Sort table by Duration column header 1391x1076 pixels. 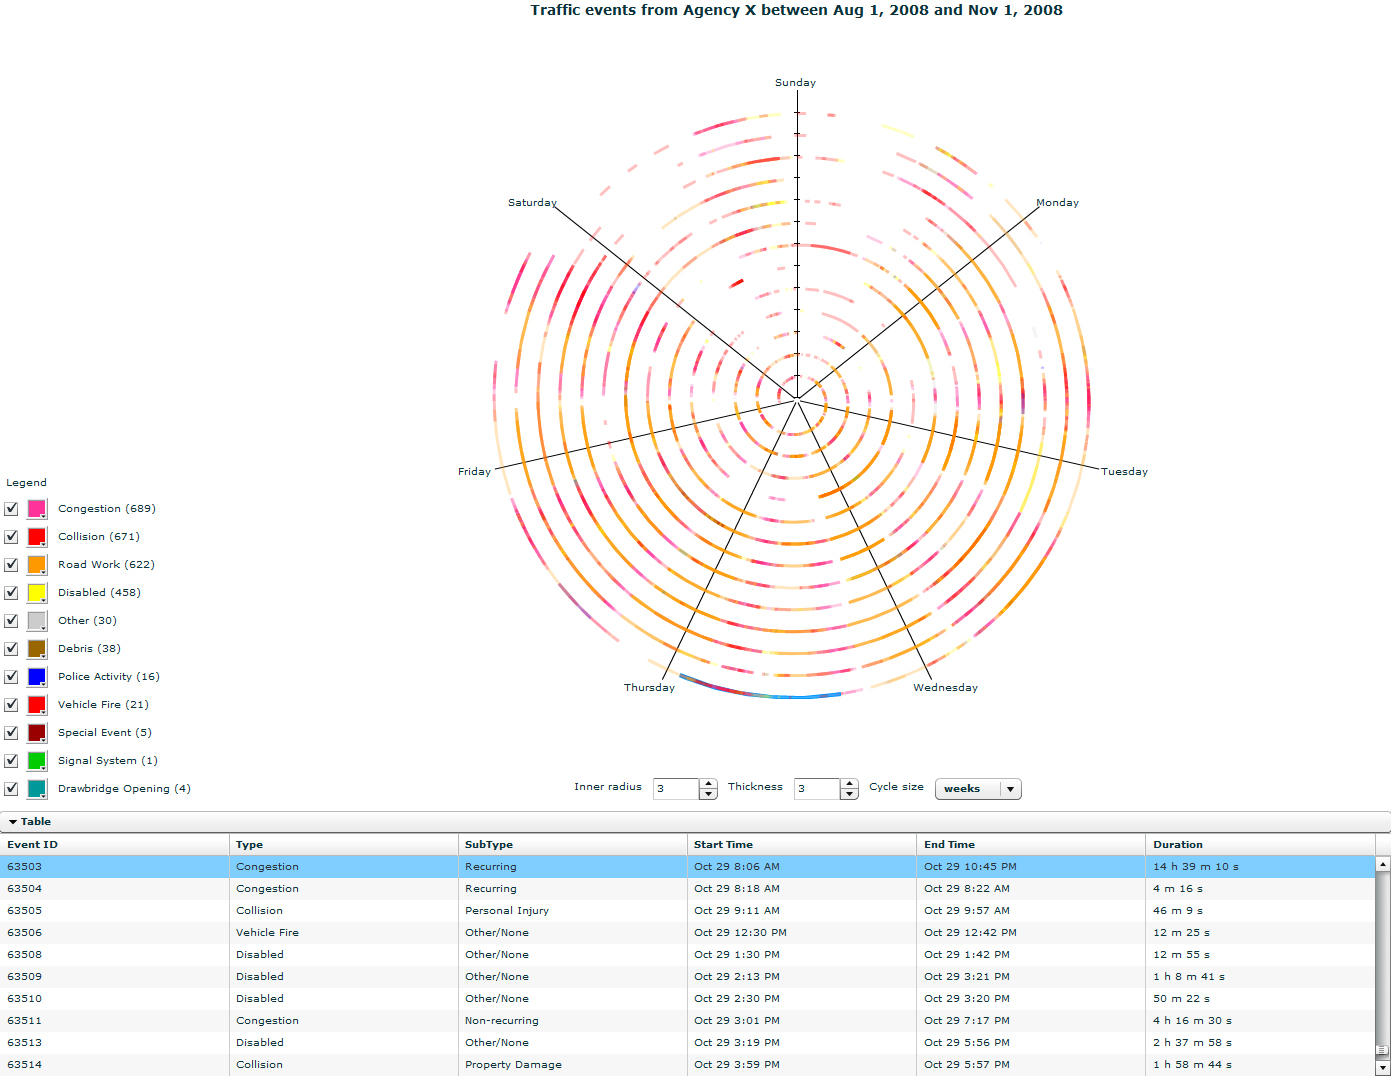(x=1178, y=845)
